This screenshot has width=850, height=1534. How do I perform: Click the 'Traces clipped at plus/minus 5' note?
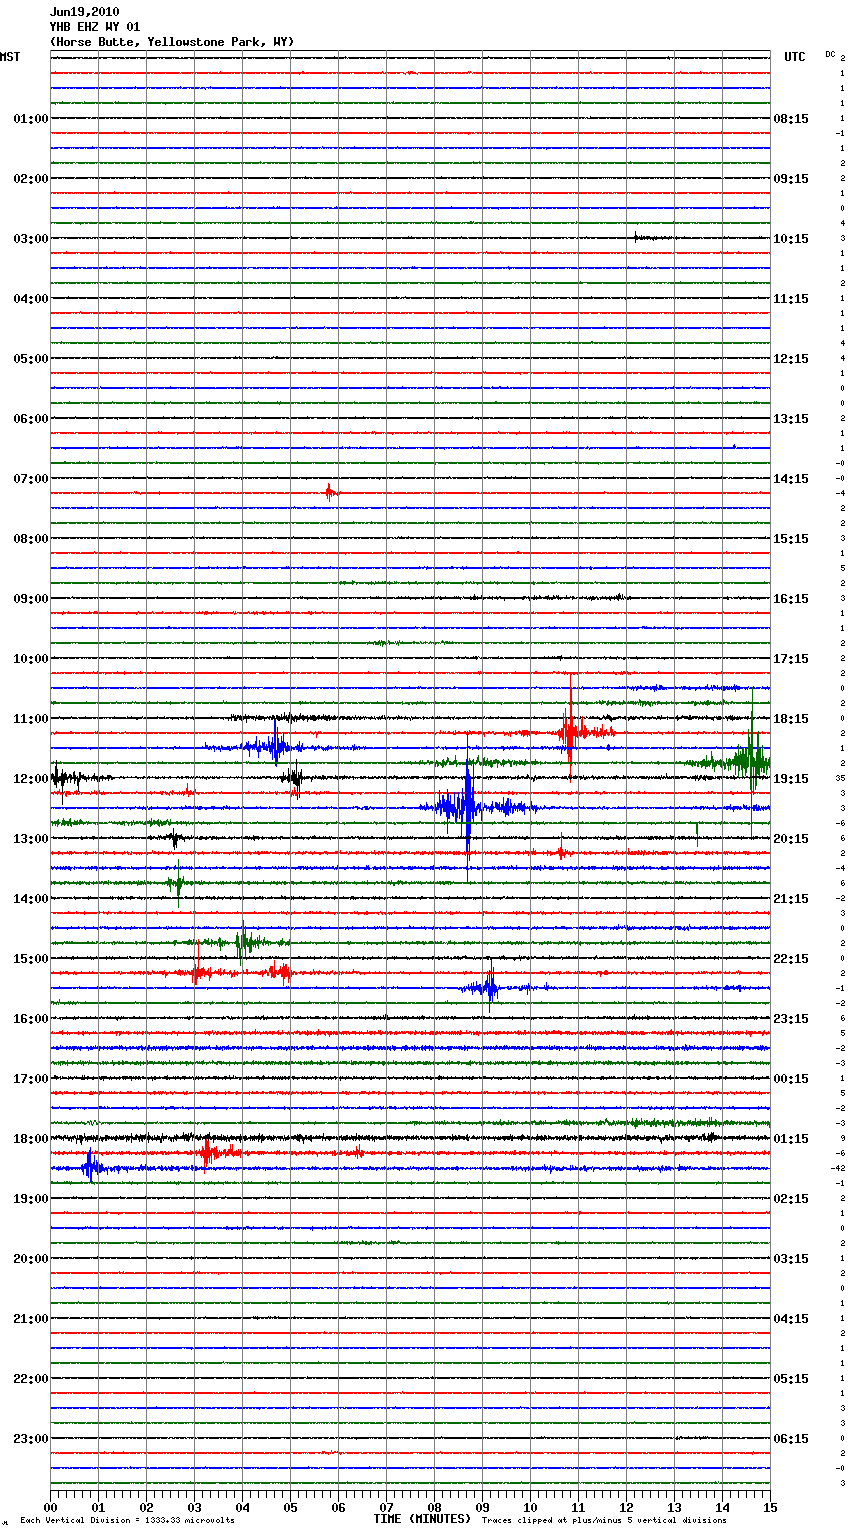coord(604,1521)
